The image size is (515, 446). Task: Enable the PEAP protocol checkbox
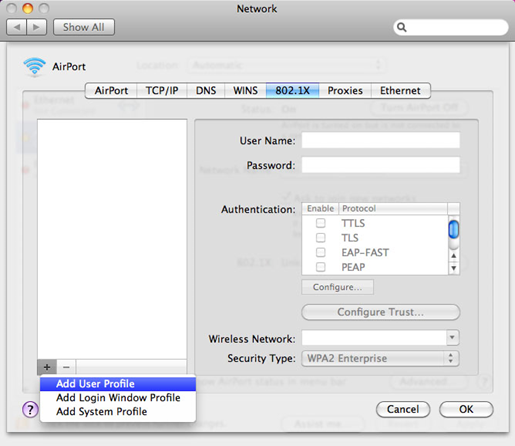pos(321,267)
